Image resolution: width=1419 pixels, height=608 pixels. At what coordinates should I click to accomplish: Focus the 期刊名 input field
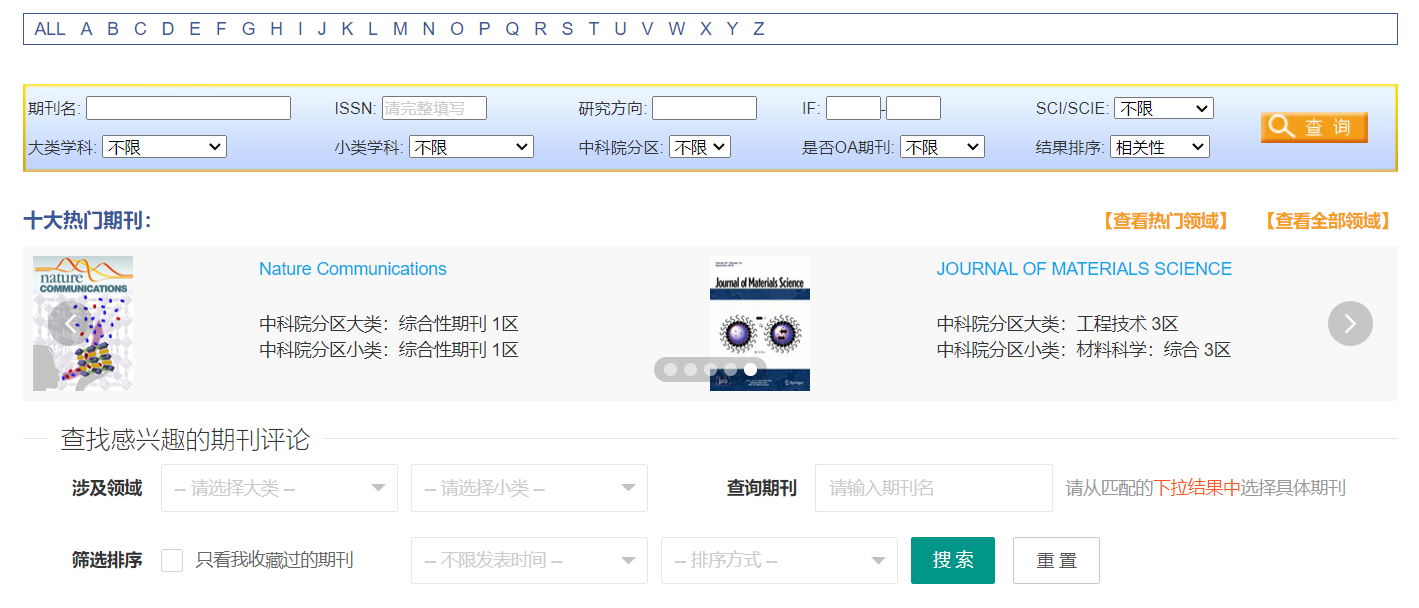(x=188, y=108)
